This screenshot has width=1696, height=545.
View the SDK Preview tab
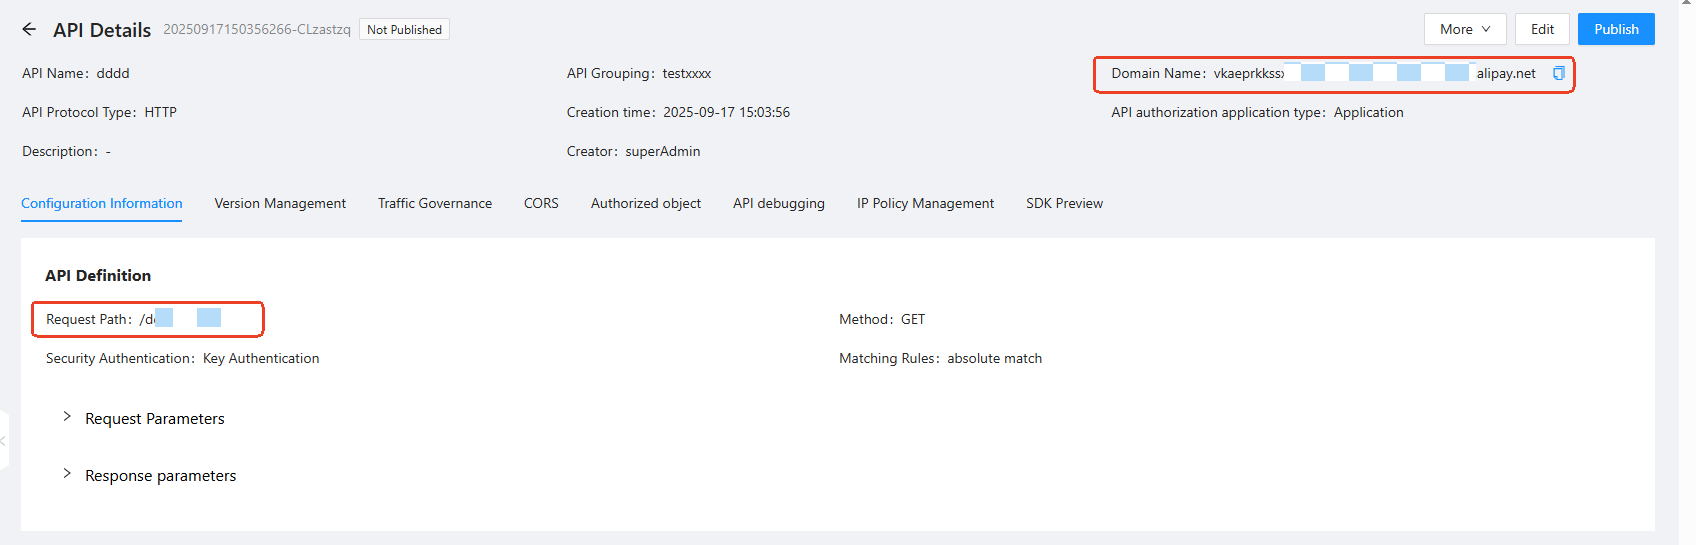tap(1064, 203)
